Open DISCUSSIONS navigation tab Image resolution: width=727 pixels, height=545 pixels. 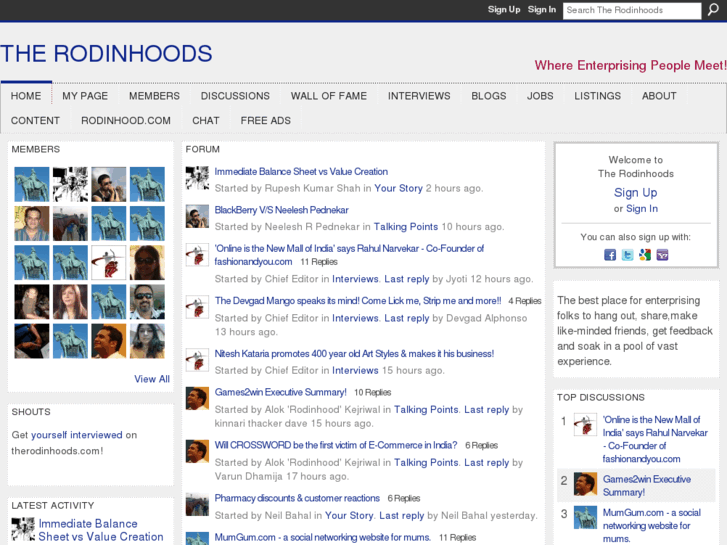pyautogui.click(x=235, y=96)
